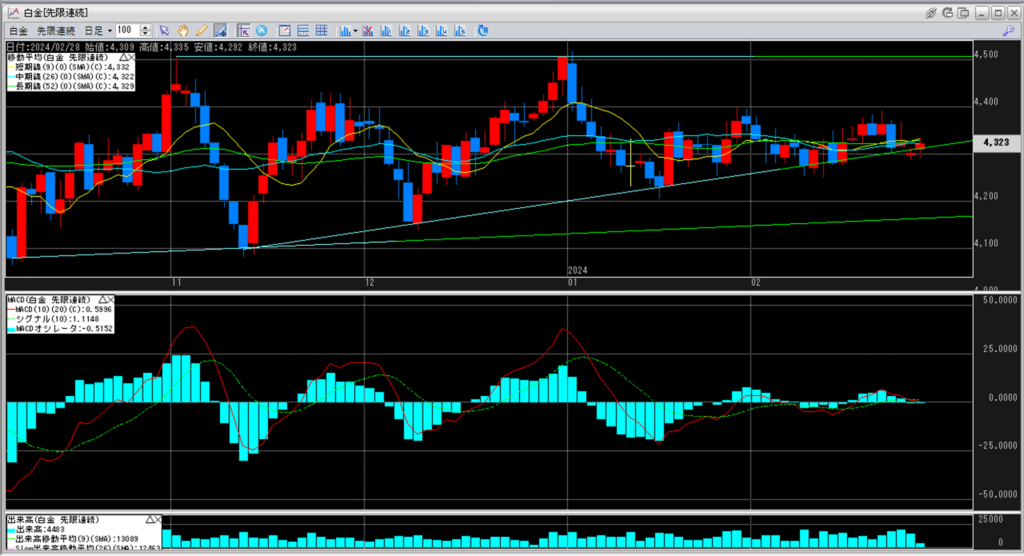This screenshot has width=1024, height=556.
Task: Click the list layout icon
Action: point(303,31)
